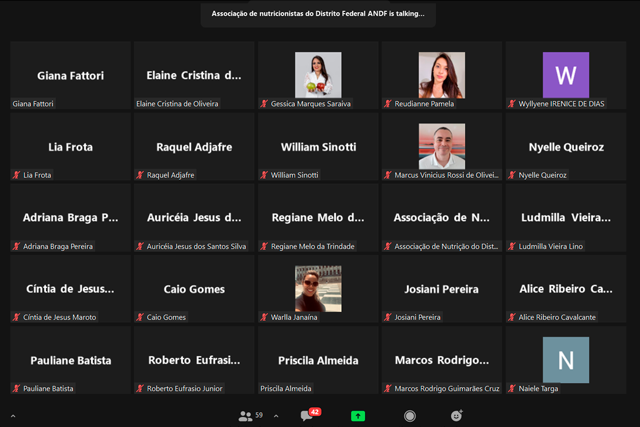Expand the arrow at bottom-left of toolbar
Viewport: 640px width, 427px height.
[13, 416]
